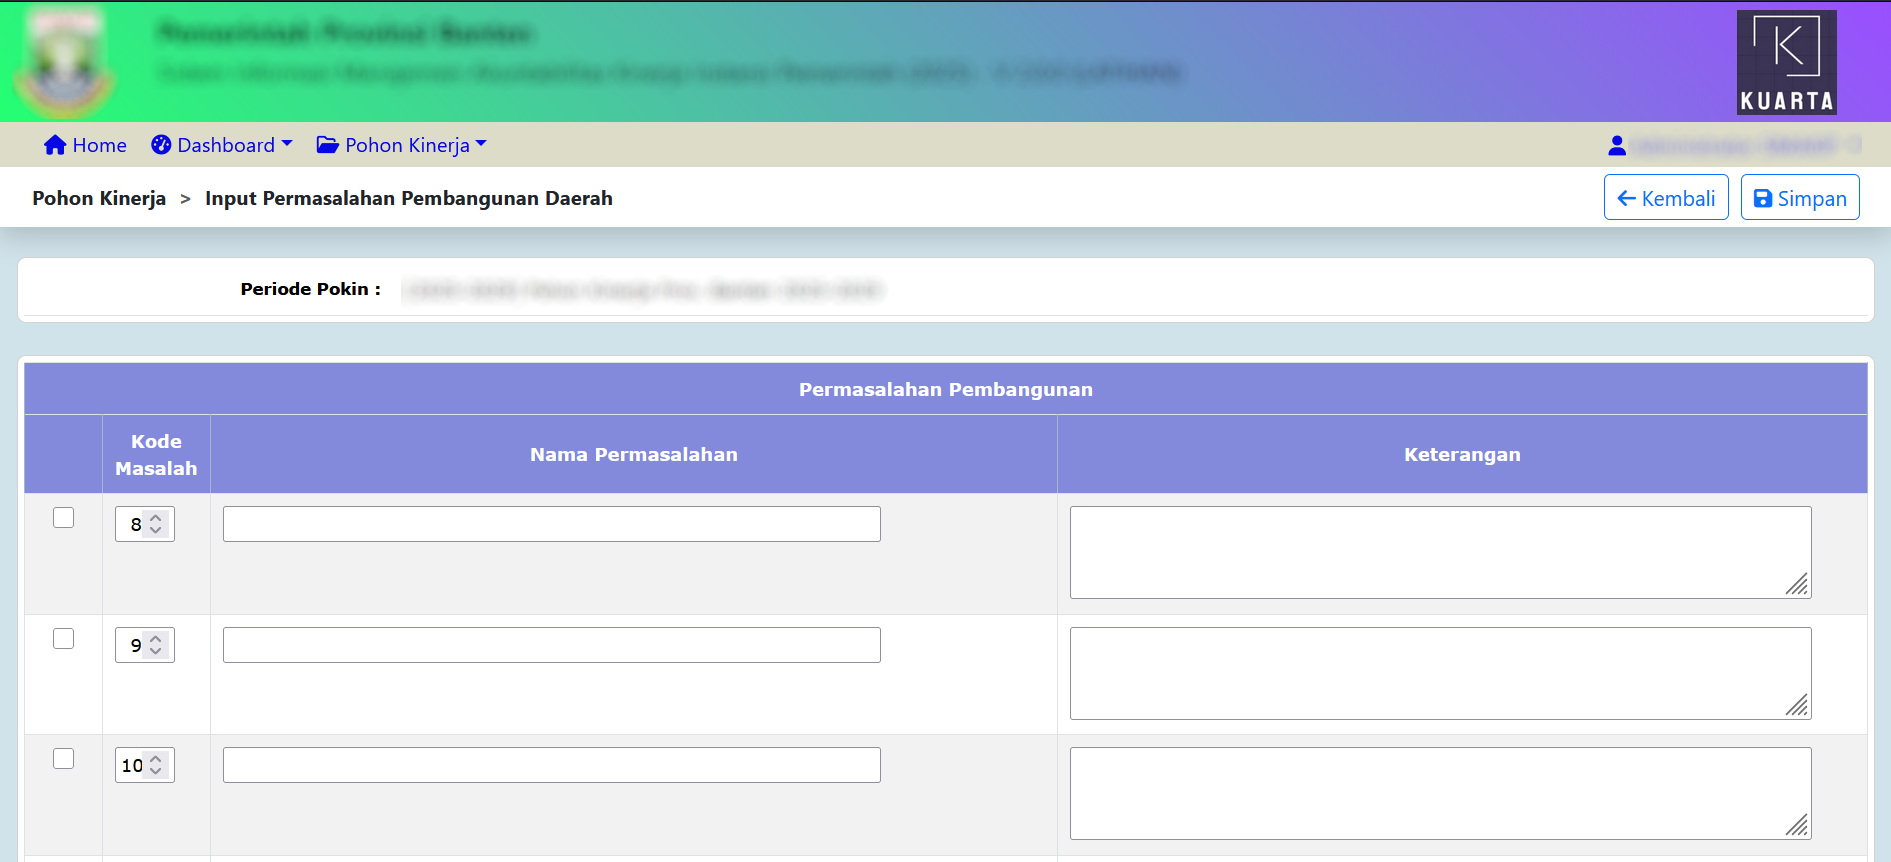Image resolution: width=1891 pixels, height=862 pixels.
Task: Click the 'Keterangan' column header
Action: coord(1462,455)
